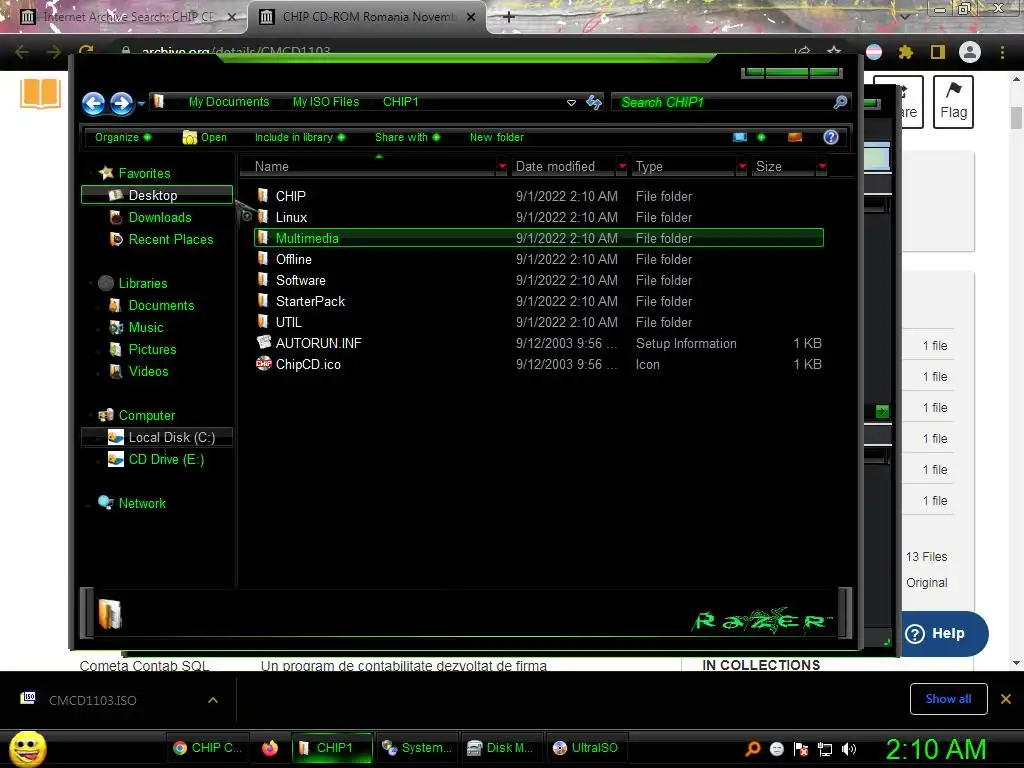Open Music library

coord(146,327)
